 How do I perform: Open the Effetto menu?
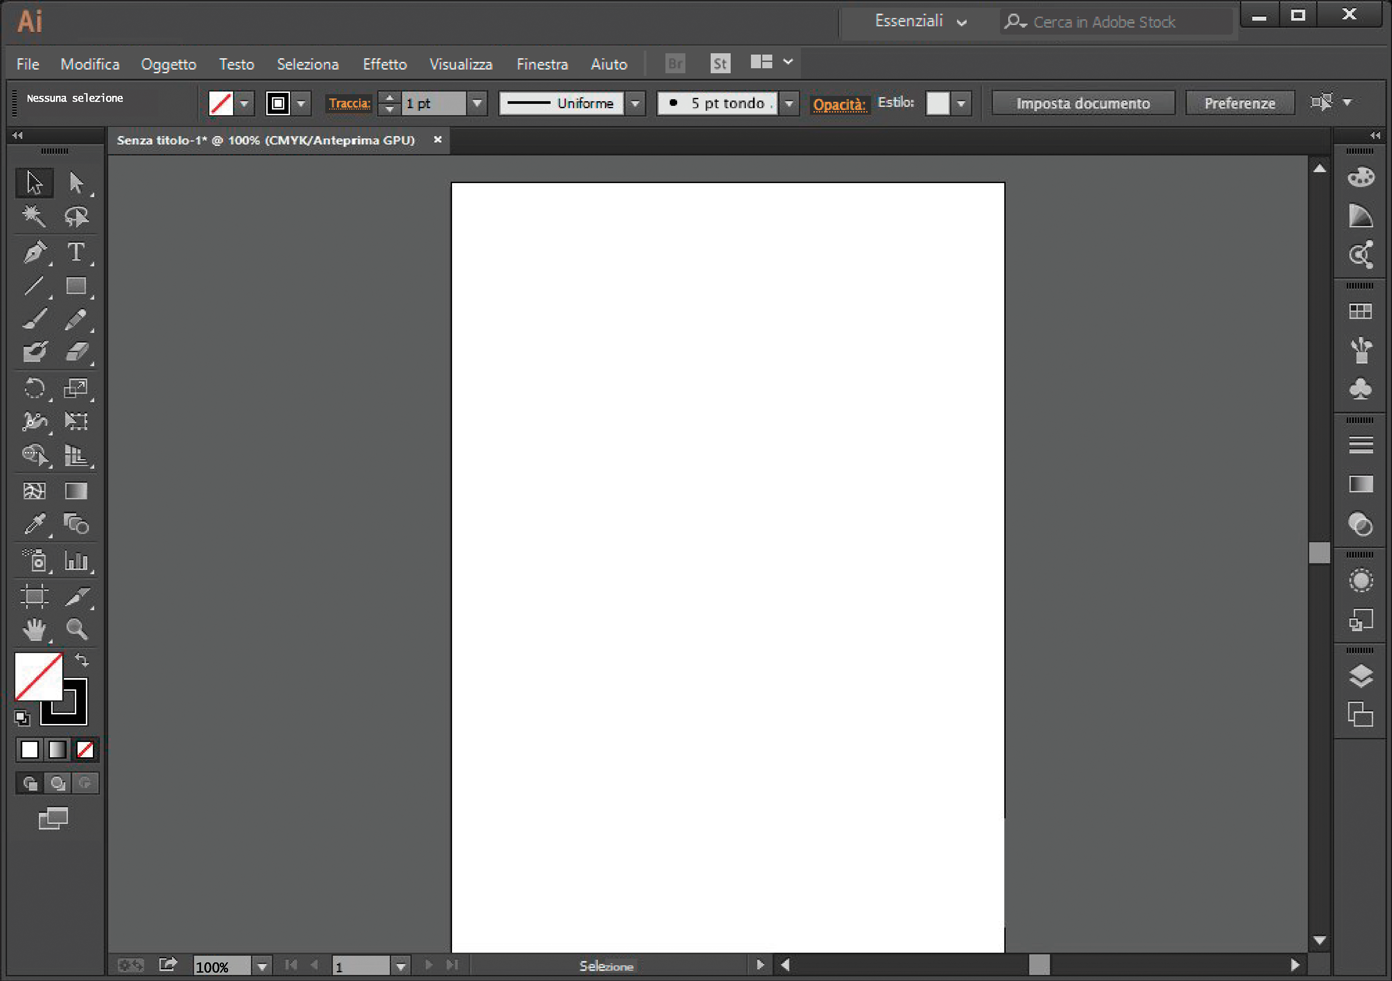pyautogui.click(x=385, y=64)
